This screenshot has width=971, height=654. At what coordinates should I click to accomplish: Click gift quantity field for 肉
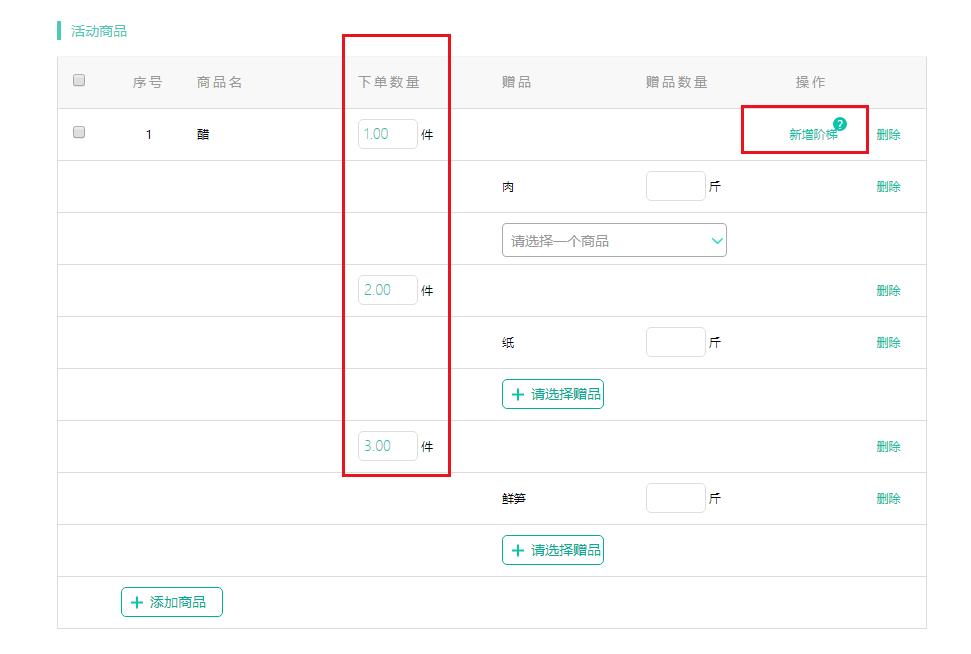click(675, 186)
